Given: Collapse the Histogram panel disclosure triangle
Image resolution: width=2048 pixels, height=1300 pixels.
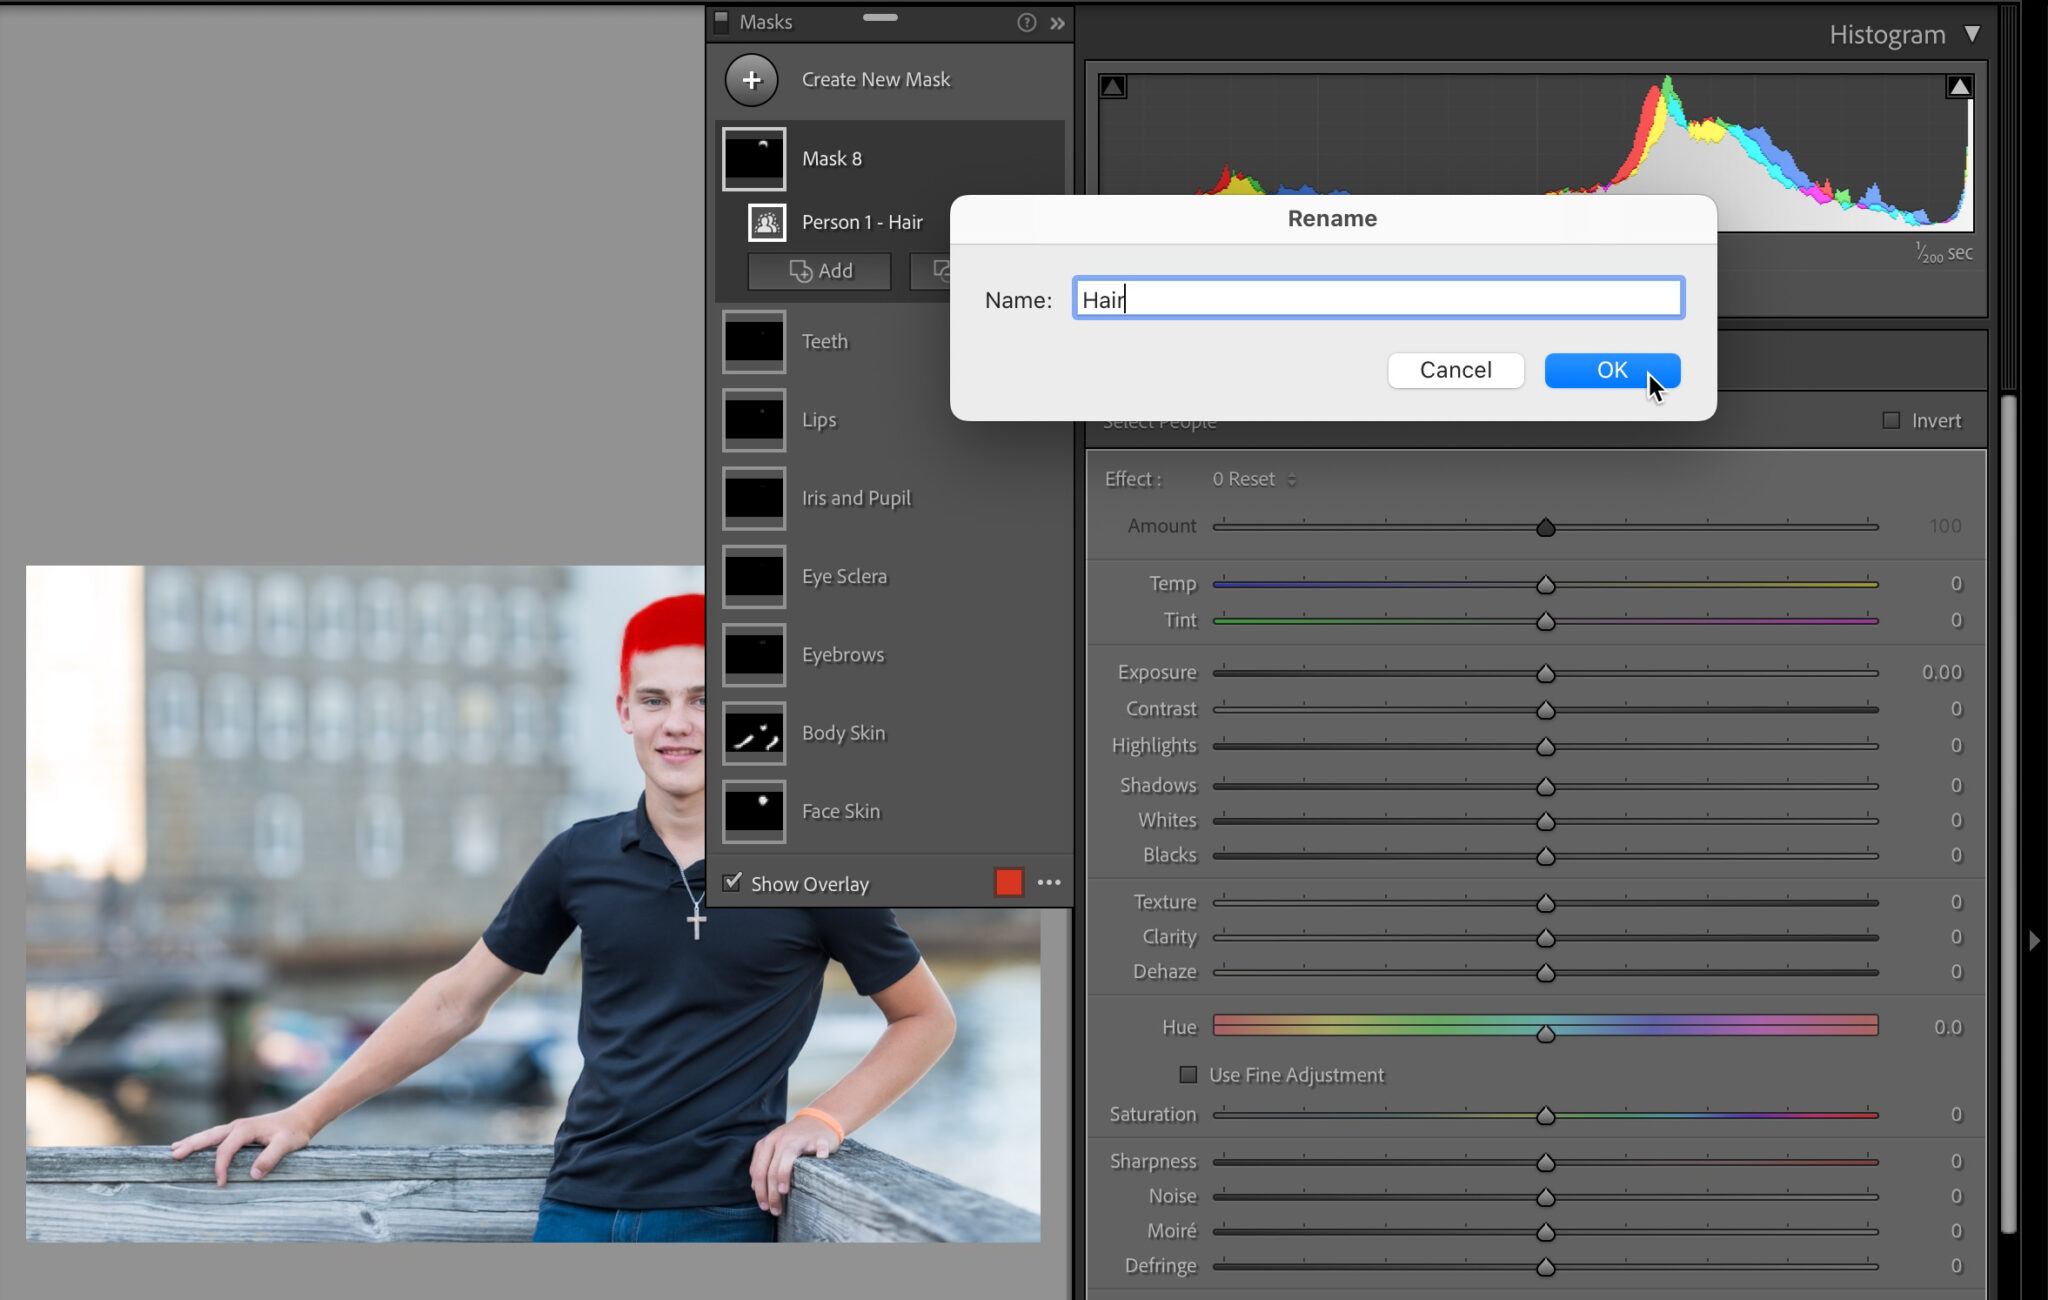Looking at the screenshot, I should pyautogui.click(x=1970, y=33).
